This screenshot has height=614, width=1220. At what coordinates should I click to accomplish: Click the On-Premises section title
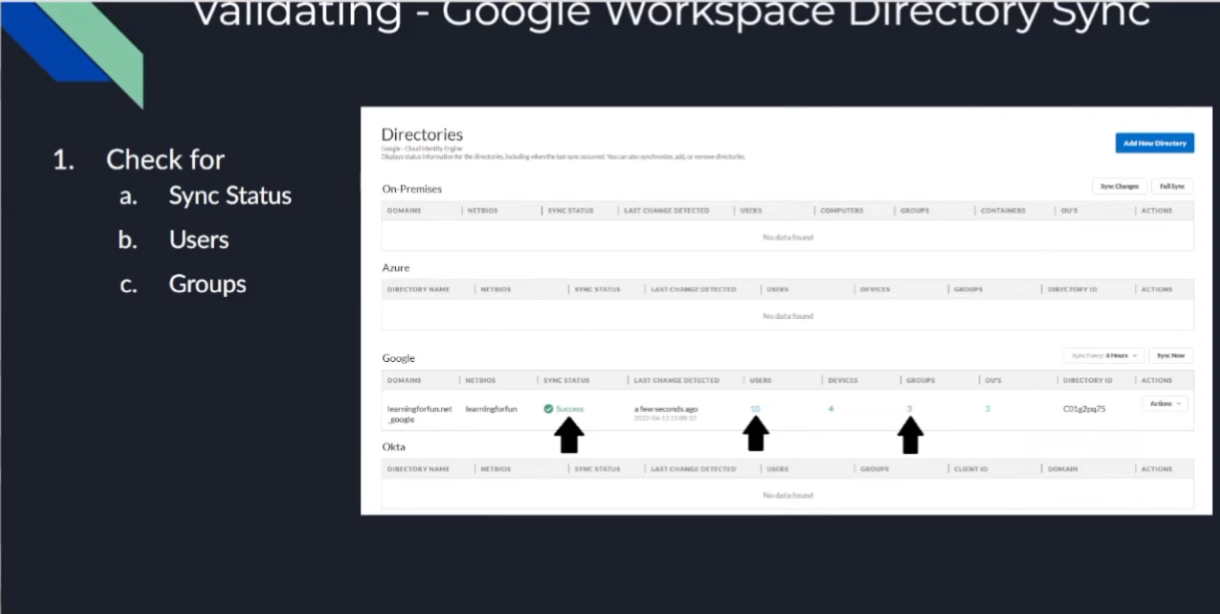[x=412, y=188]
